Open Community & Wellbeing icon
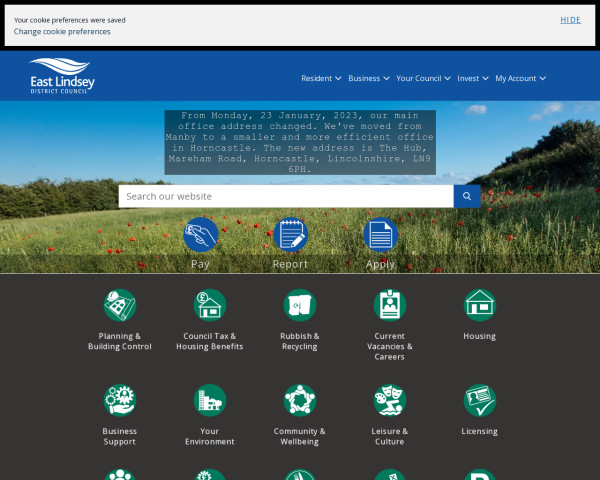The width and height of the screenshot is (600, 480). pyautogui.click(x=300, y=400)
